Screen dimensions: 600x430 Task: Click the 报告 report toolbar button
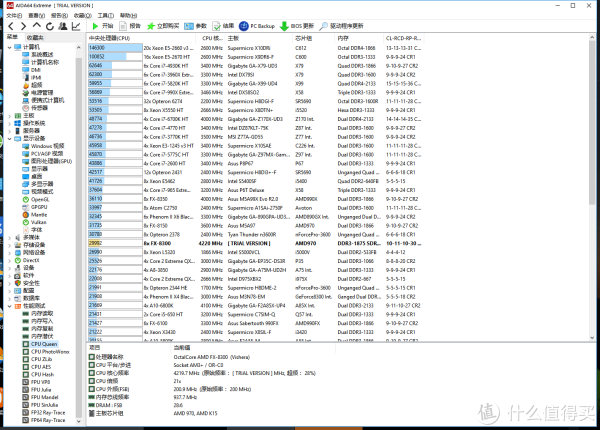pyautogui.click(x=130, y=26)
